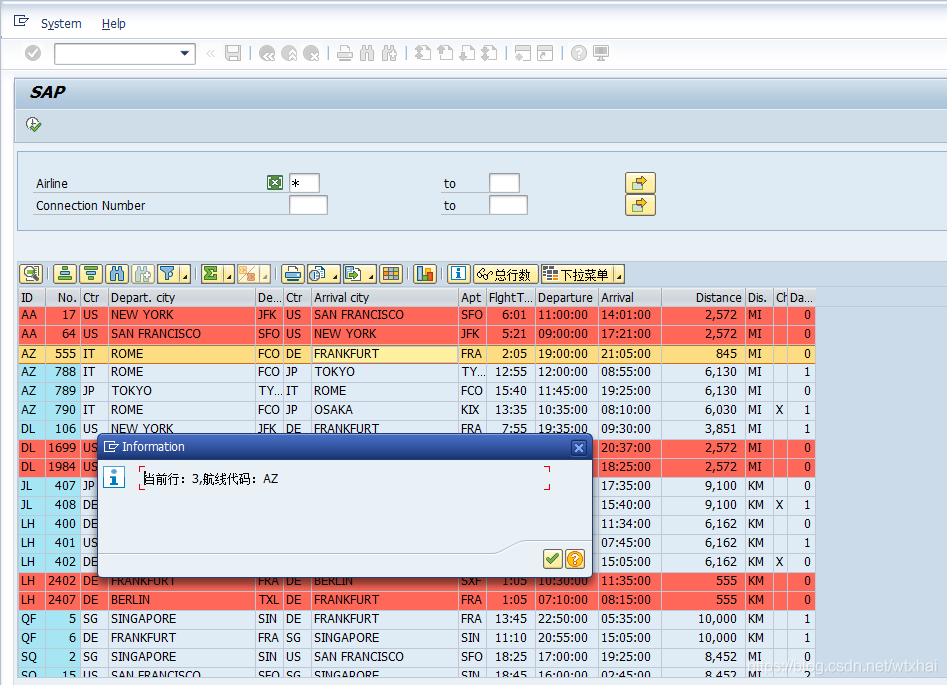Click the Arrival city column header
This screenshot has width=947, height=685.
(x=385, y=297)
